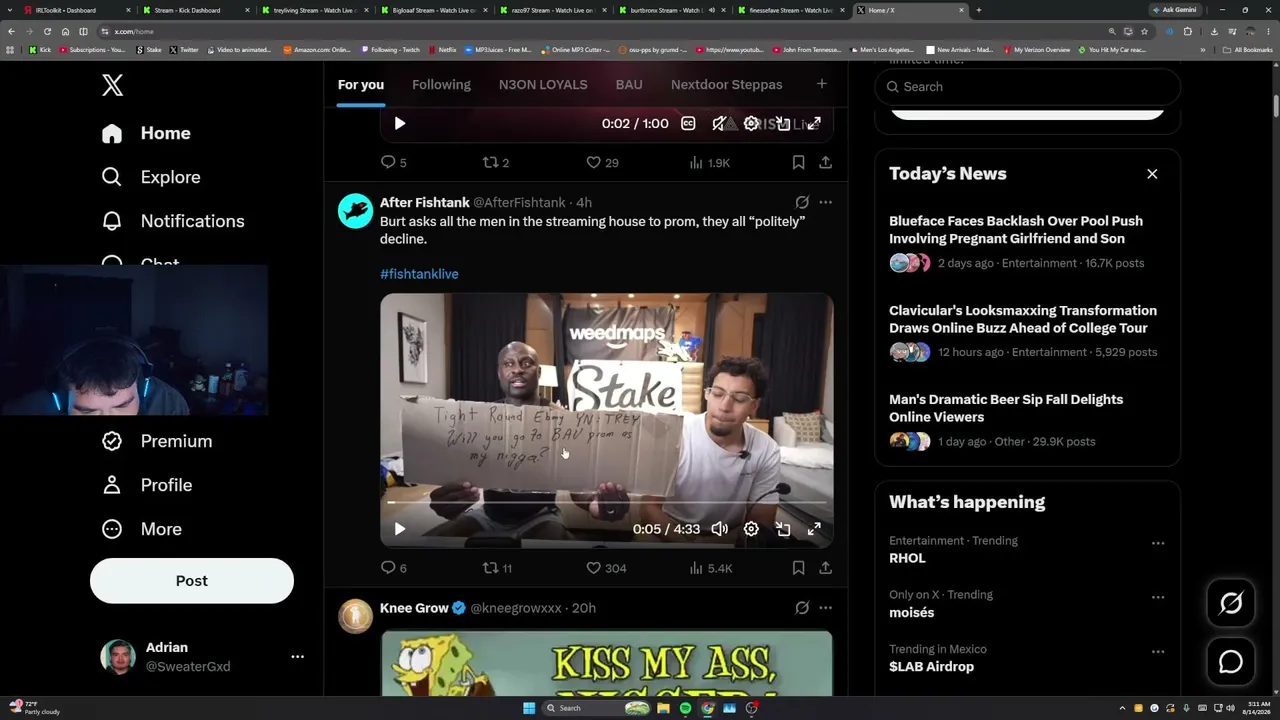Open account menu for Adrian @SweaterGxd

(x=202, y=657)
